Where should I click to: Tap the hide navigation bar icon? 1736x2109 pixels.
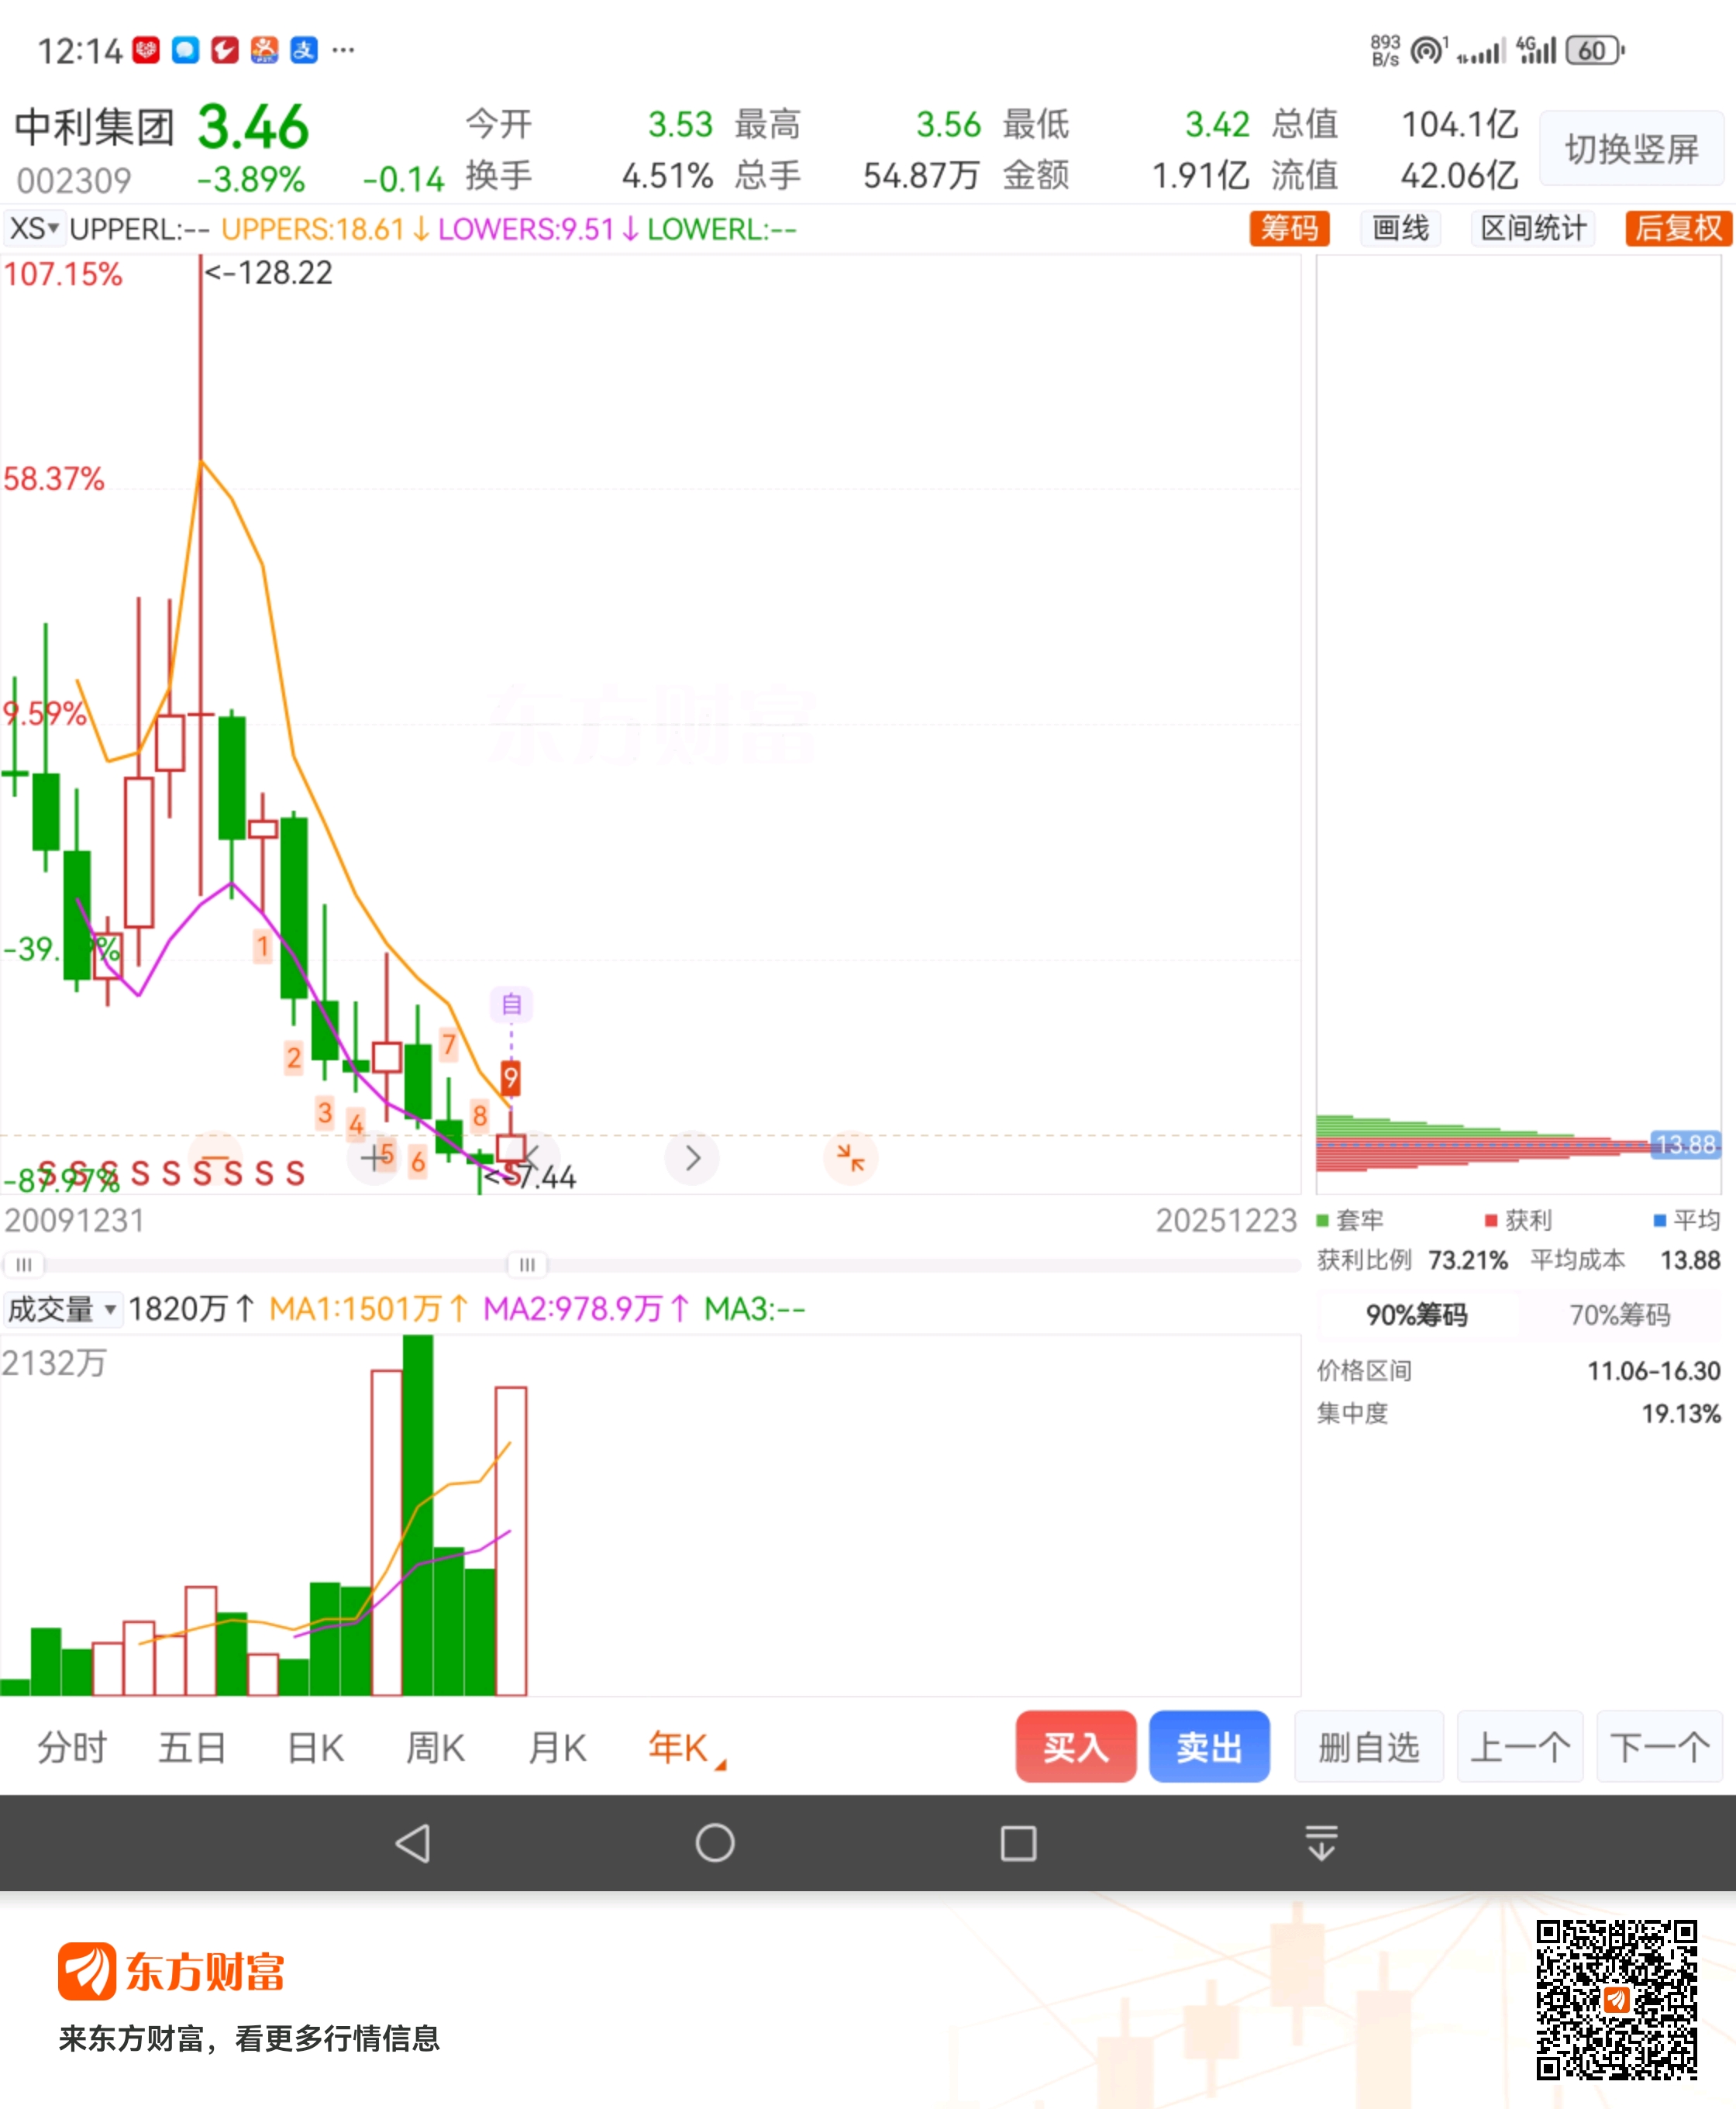[x=1321, y=1842]
